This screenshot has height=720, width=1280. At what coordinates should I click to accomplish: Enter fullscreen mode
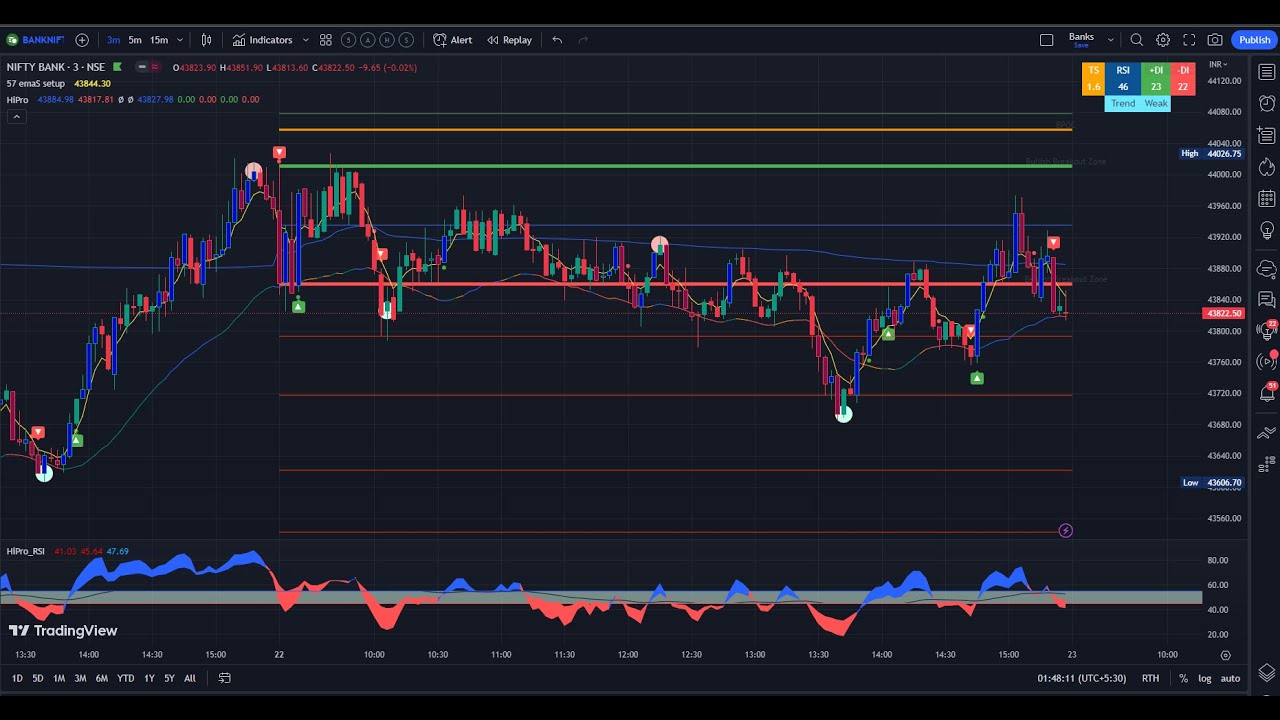click(1189, 40)
